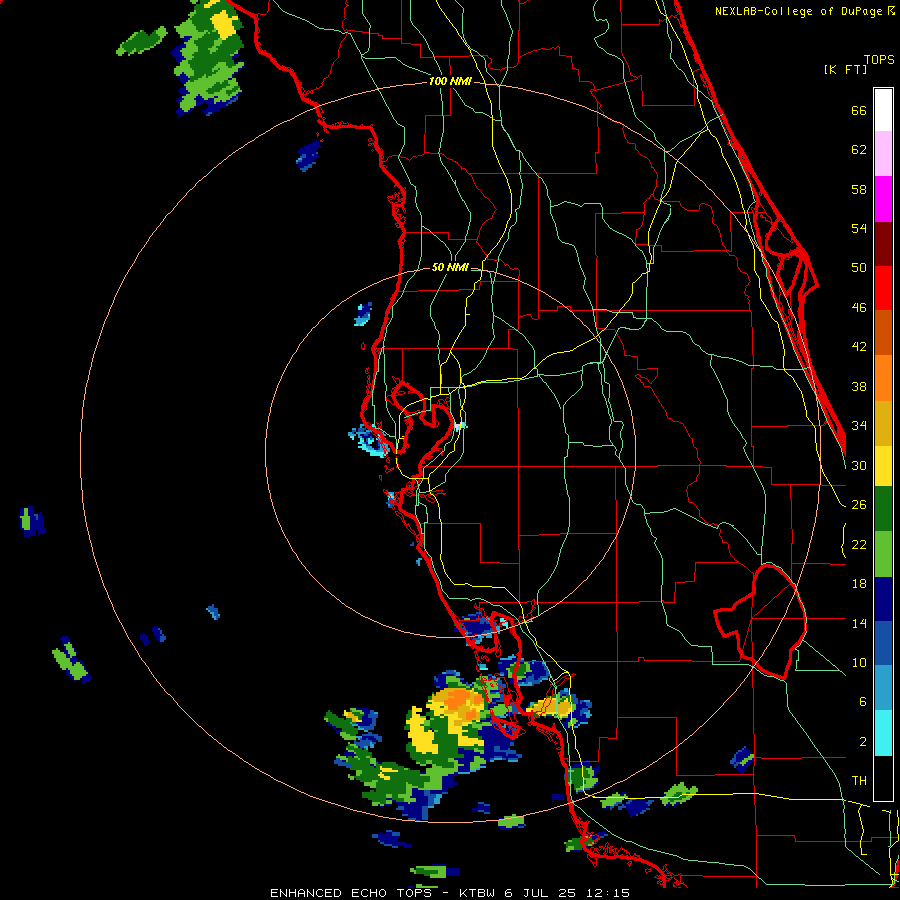Click the 18 legend scale number
The width and height of the screenshot is (900, 900).
click(859, 584)
